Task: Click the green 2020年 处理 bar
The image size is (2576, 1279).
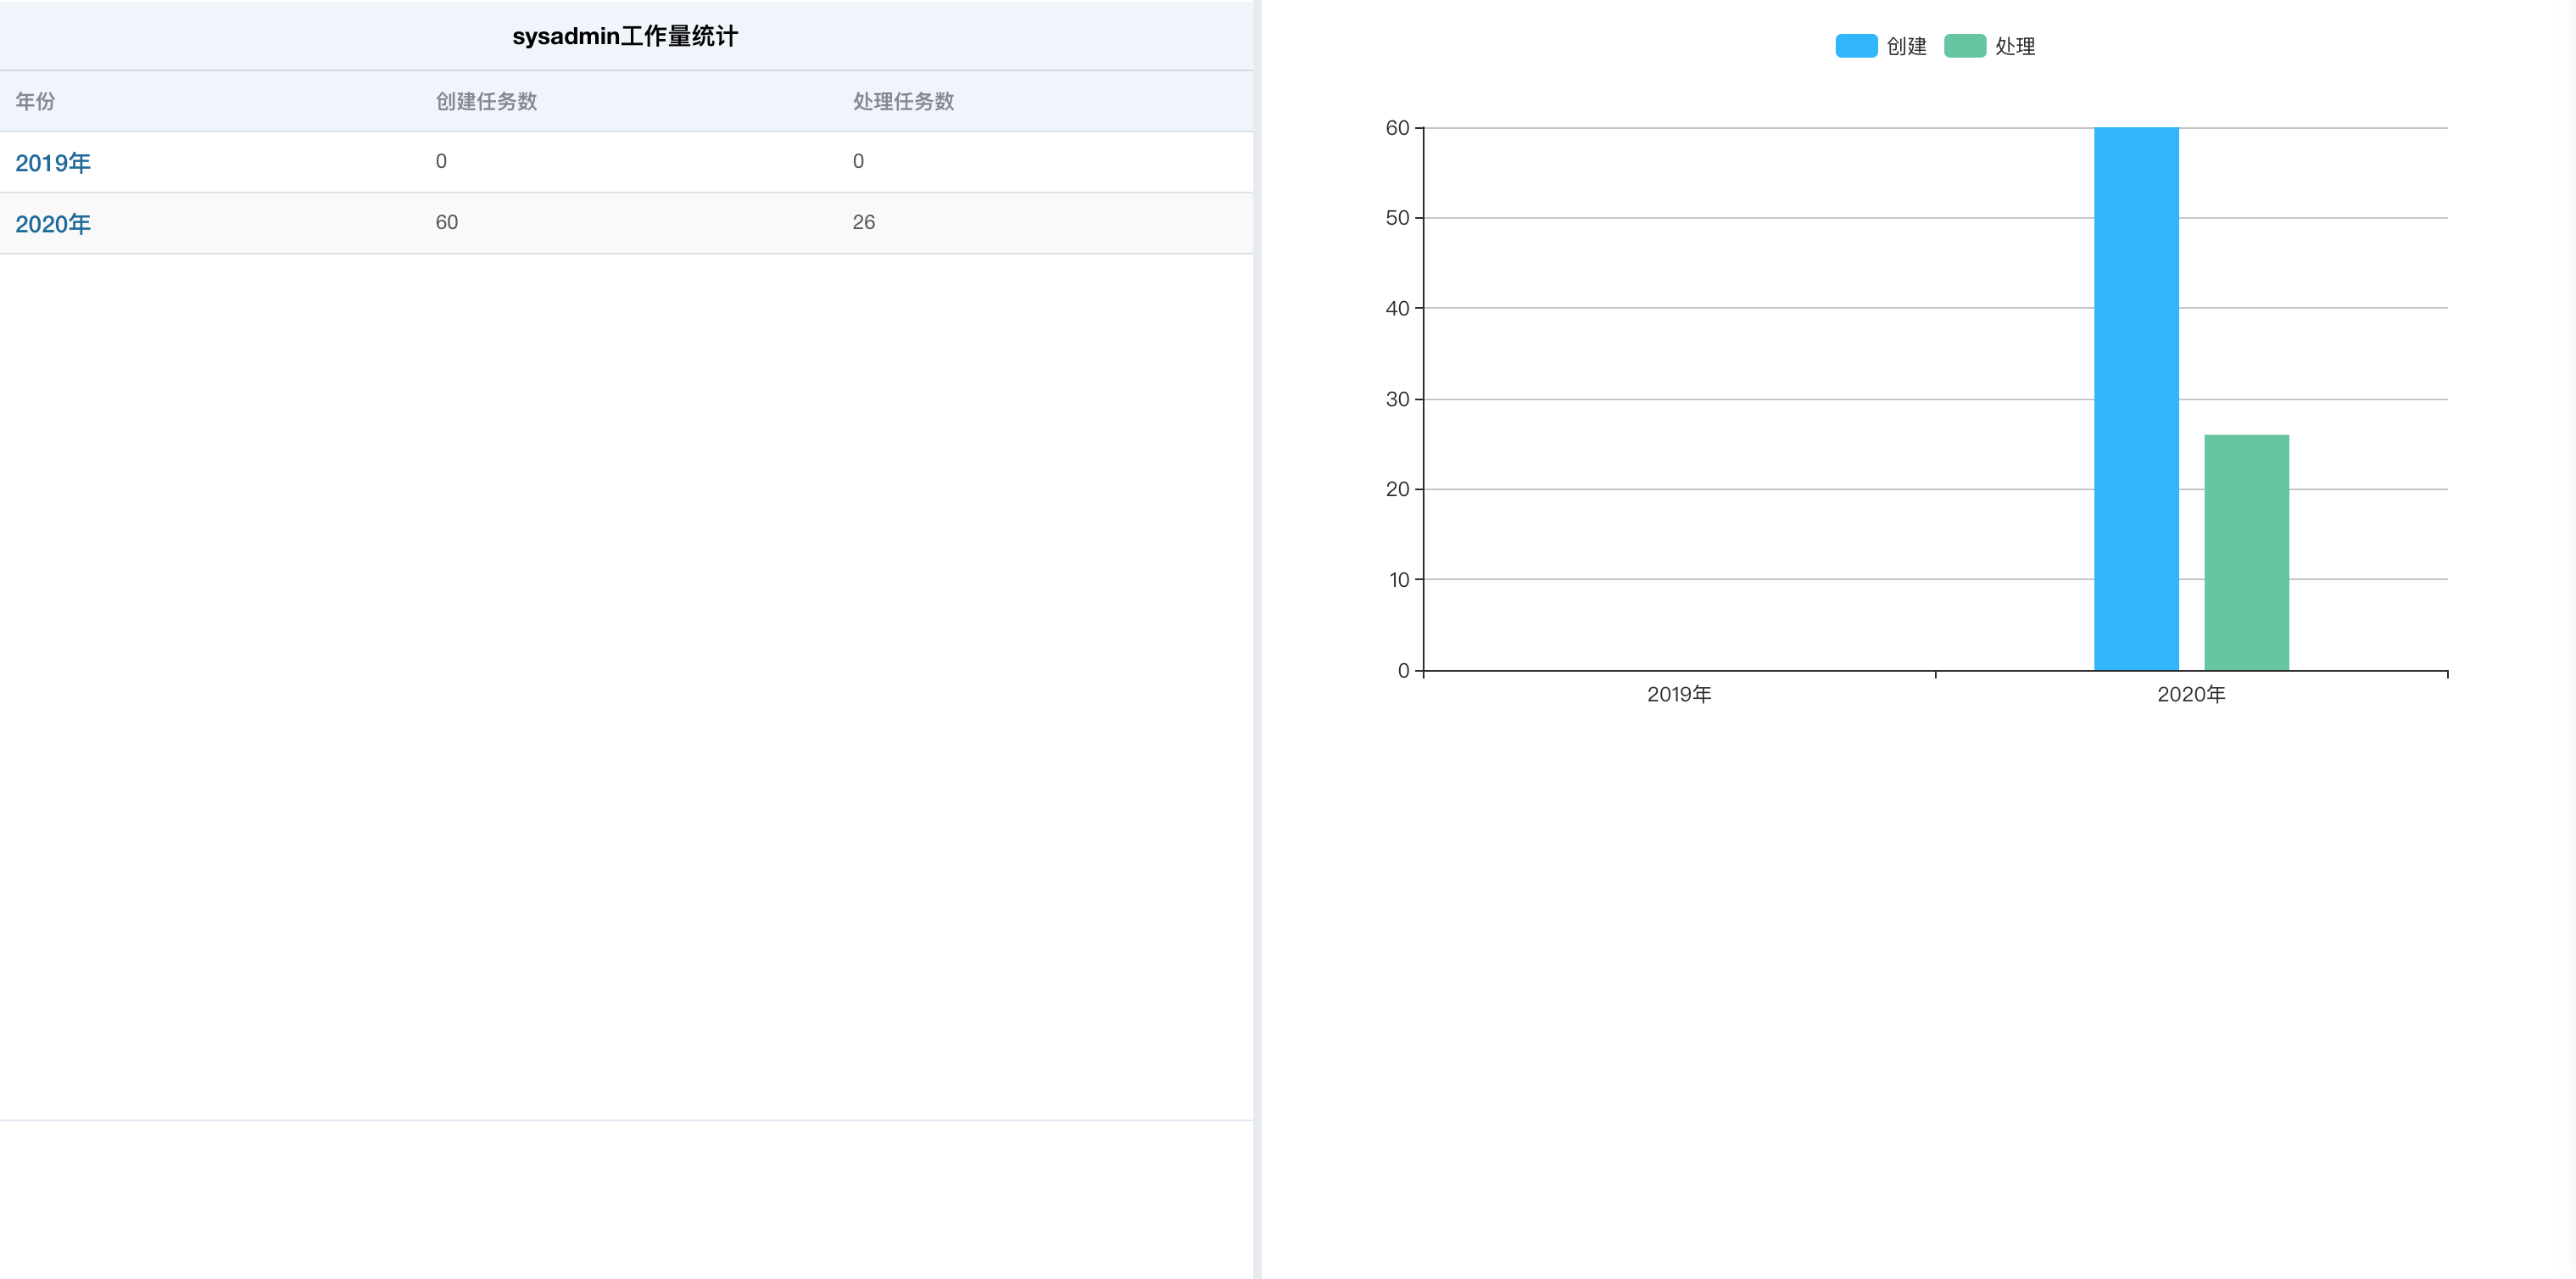Action: click(x=2246, y=552)
